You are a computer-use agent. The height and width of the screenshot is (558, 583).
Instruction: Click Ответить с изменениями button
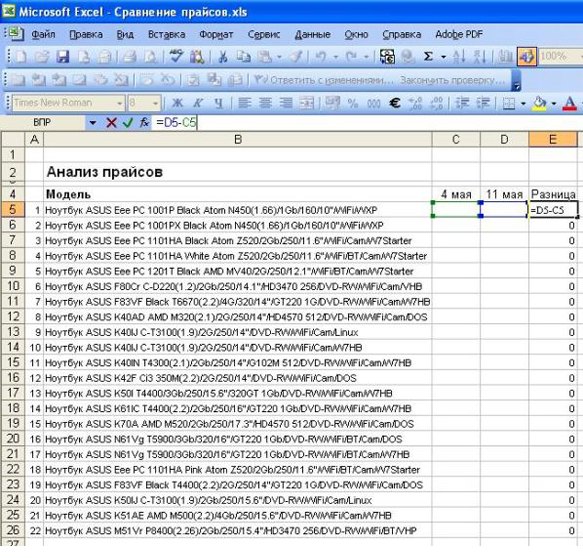pos(323,80)
